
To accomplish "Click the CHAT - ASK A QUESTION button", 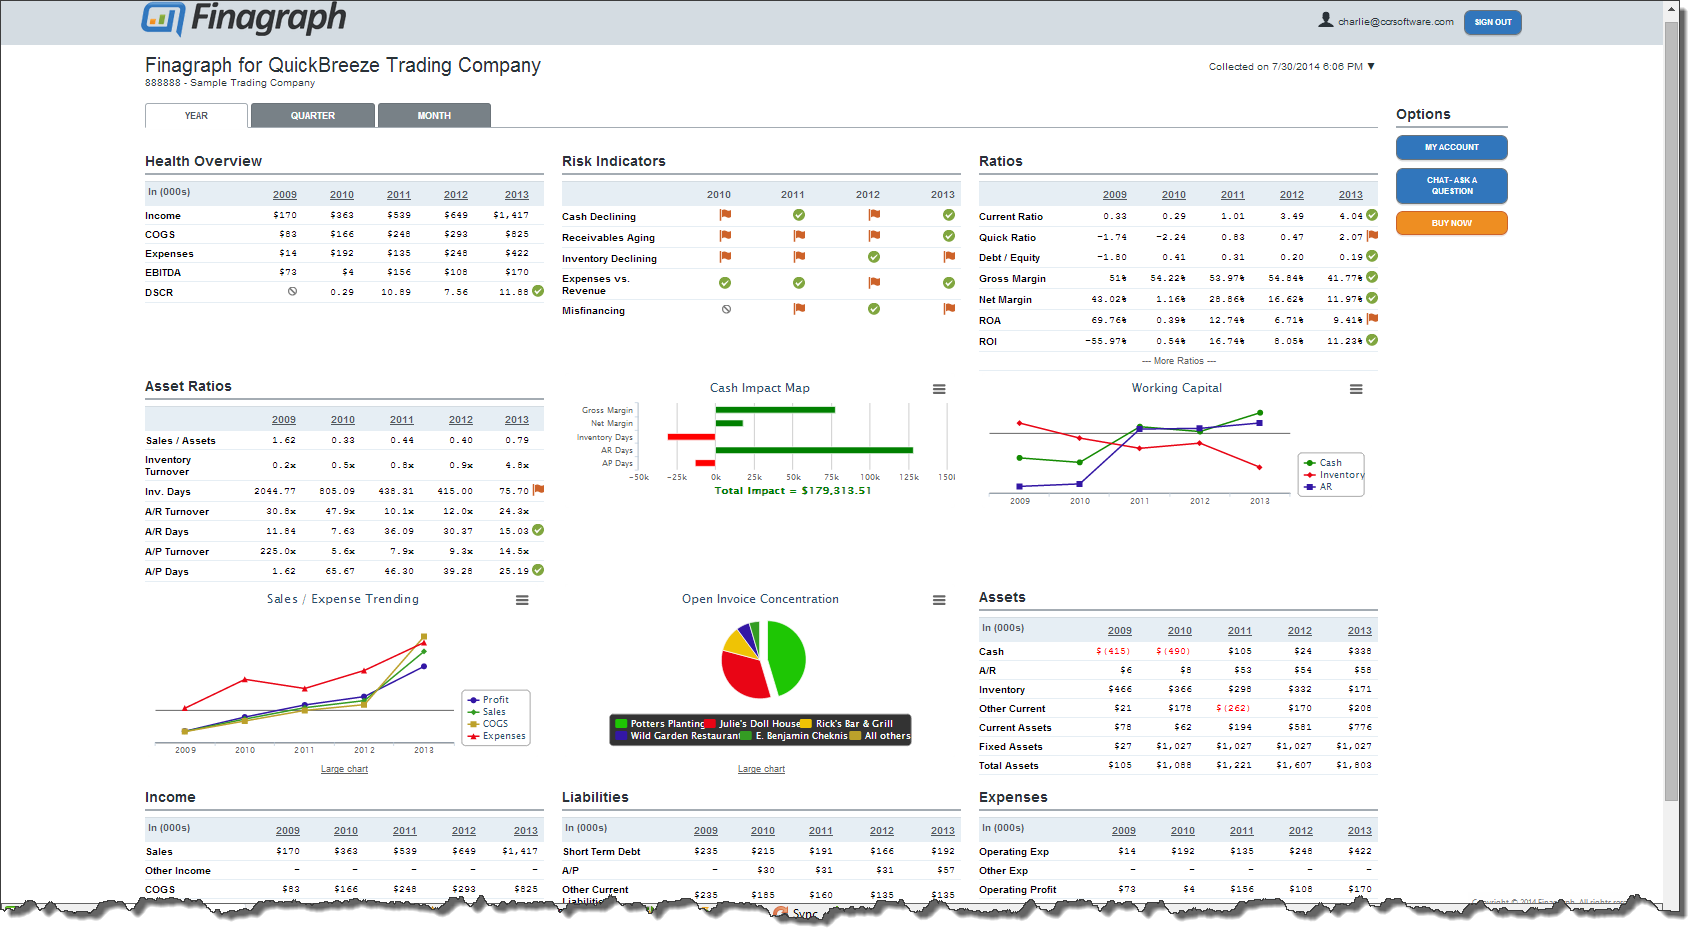I will click(1451, 186).
